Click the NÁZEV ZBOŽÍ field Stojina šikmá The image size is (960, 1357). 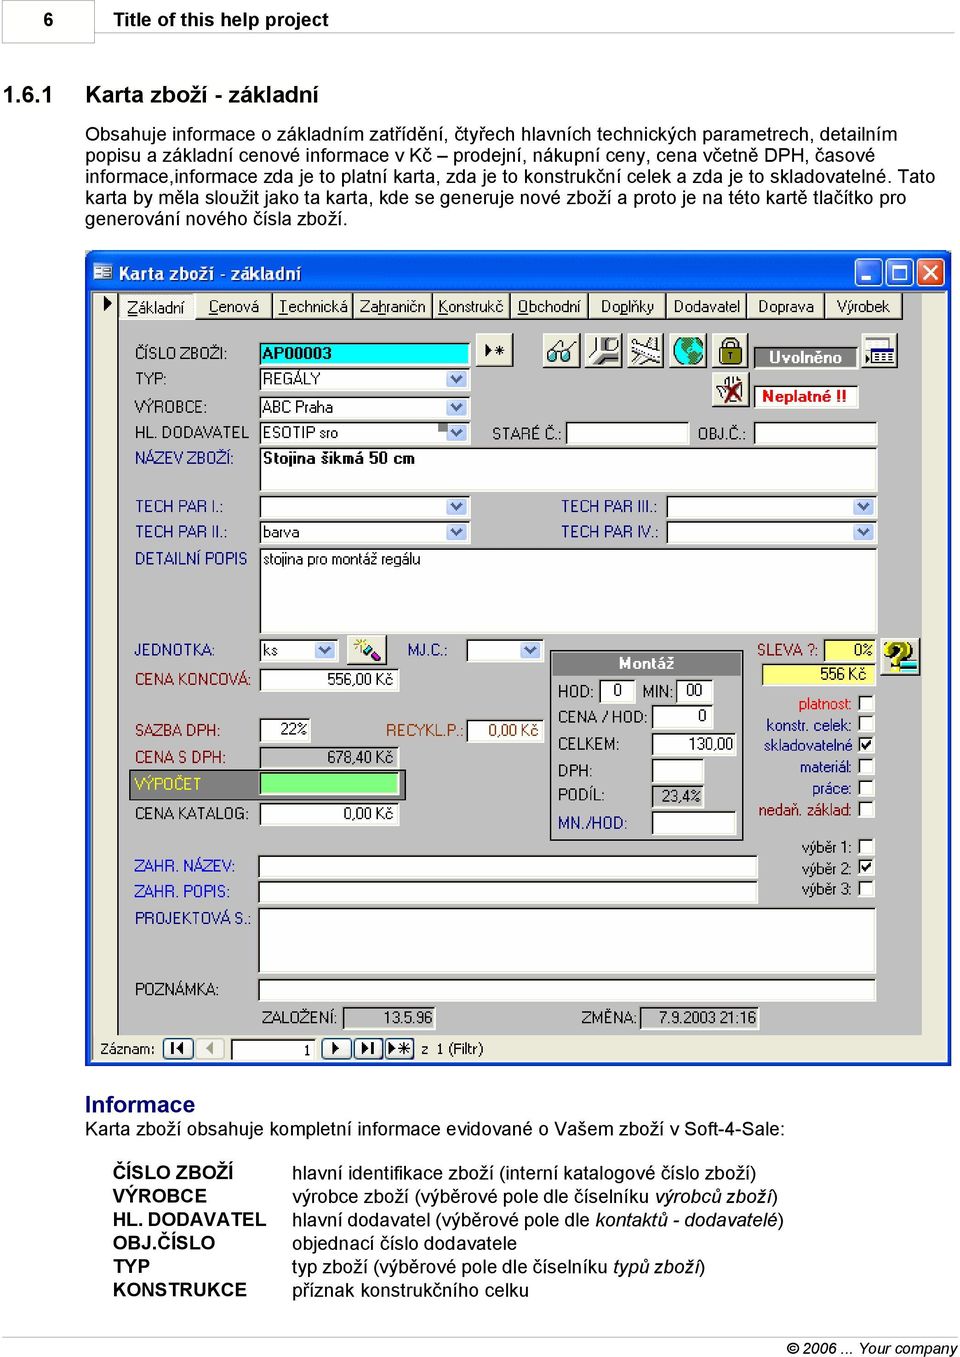(568, 468)
